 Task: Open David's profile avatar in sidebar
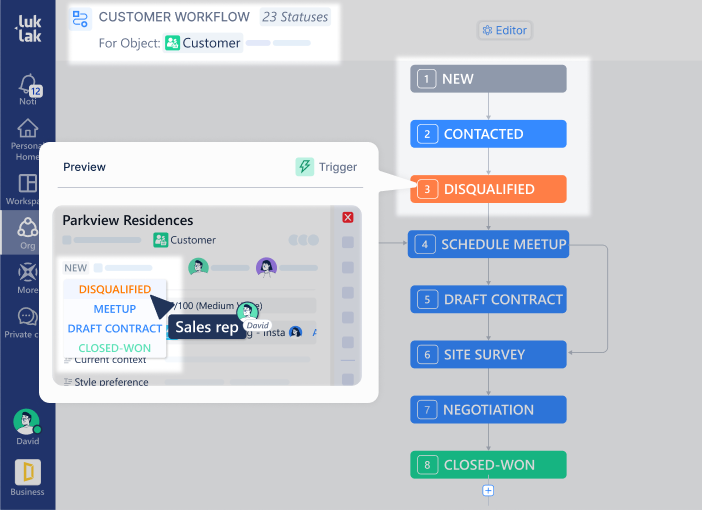click(27, 422)
